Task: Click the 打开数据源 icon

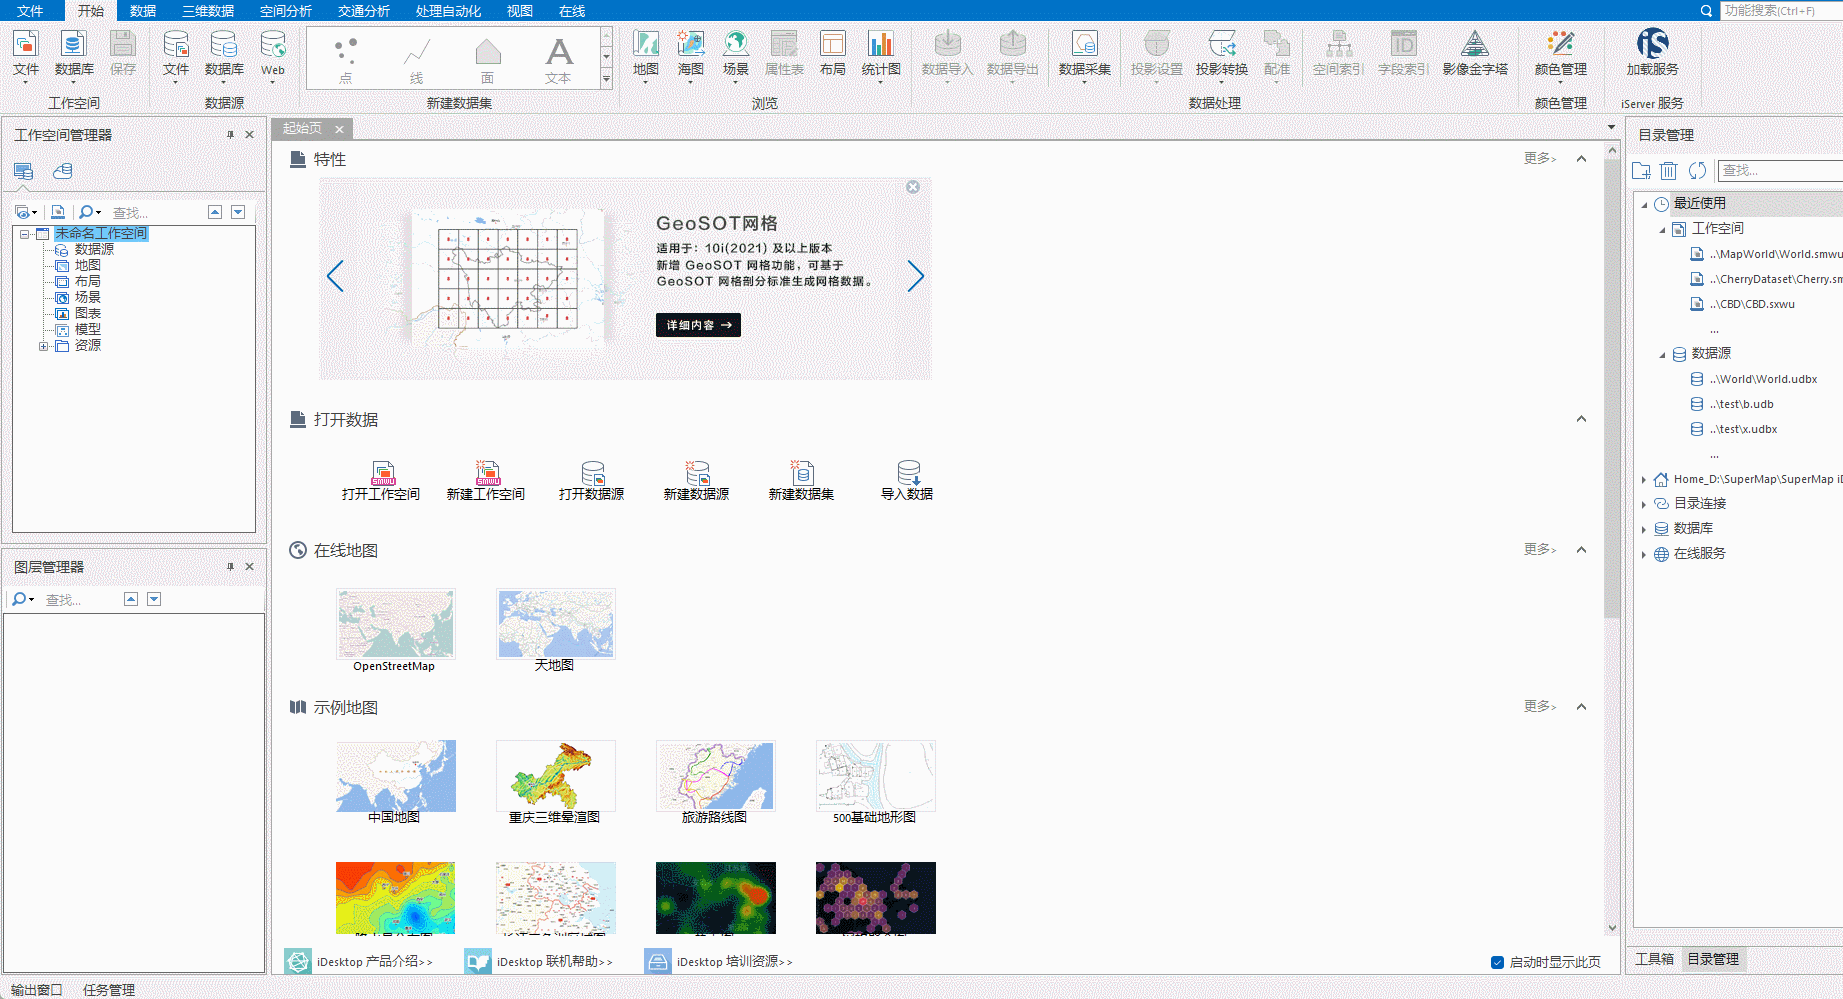Action: 592,472
